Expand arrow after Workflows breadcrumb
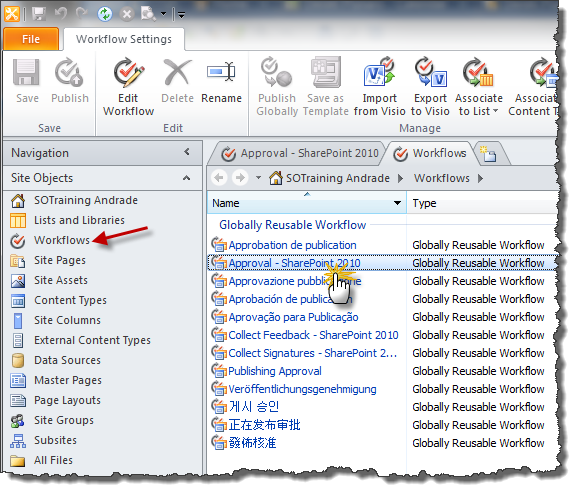577x492 pixels. (480, 178)
